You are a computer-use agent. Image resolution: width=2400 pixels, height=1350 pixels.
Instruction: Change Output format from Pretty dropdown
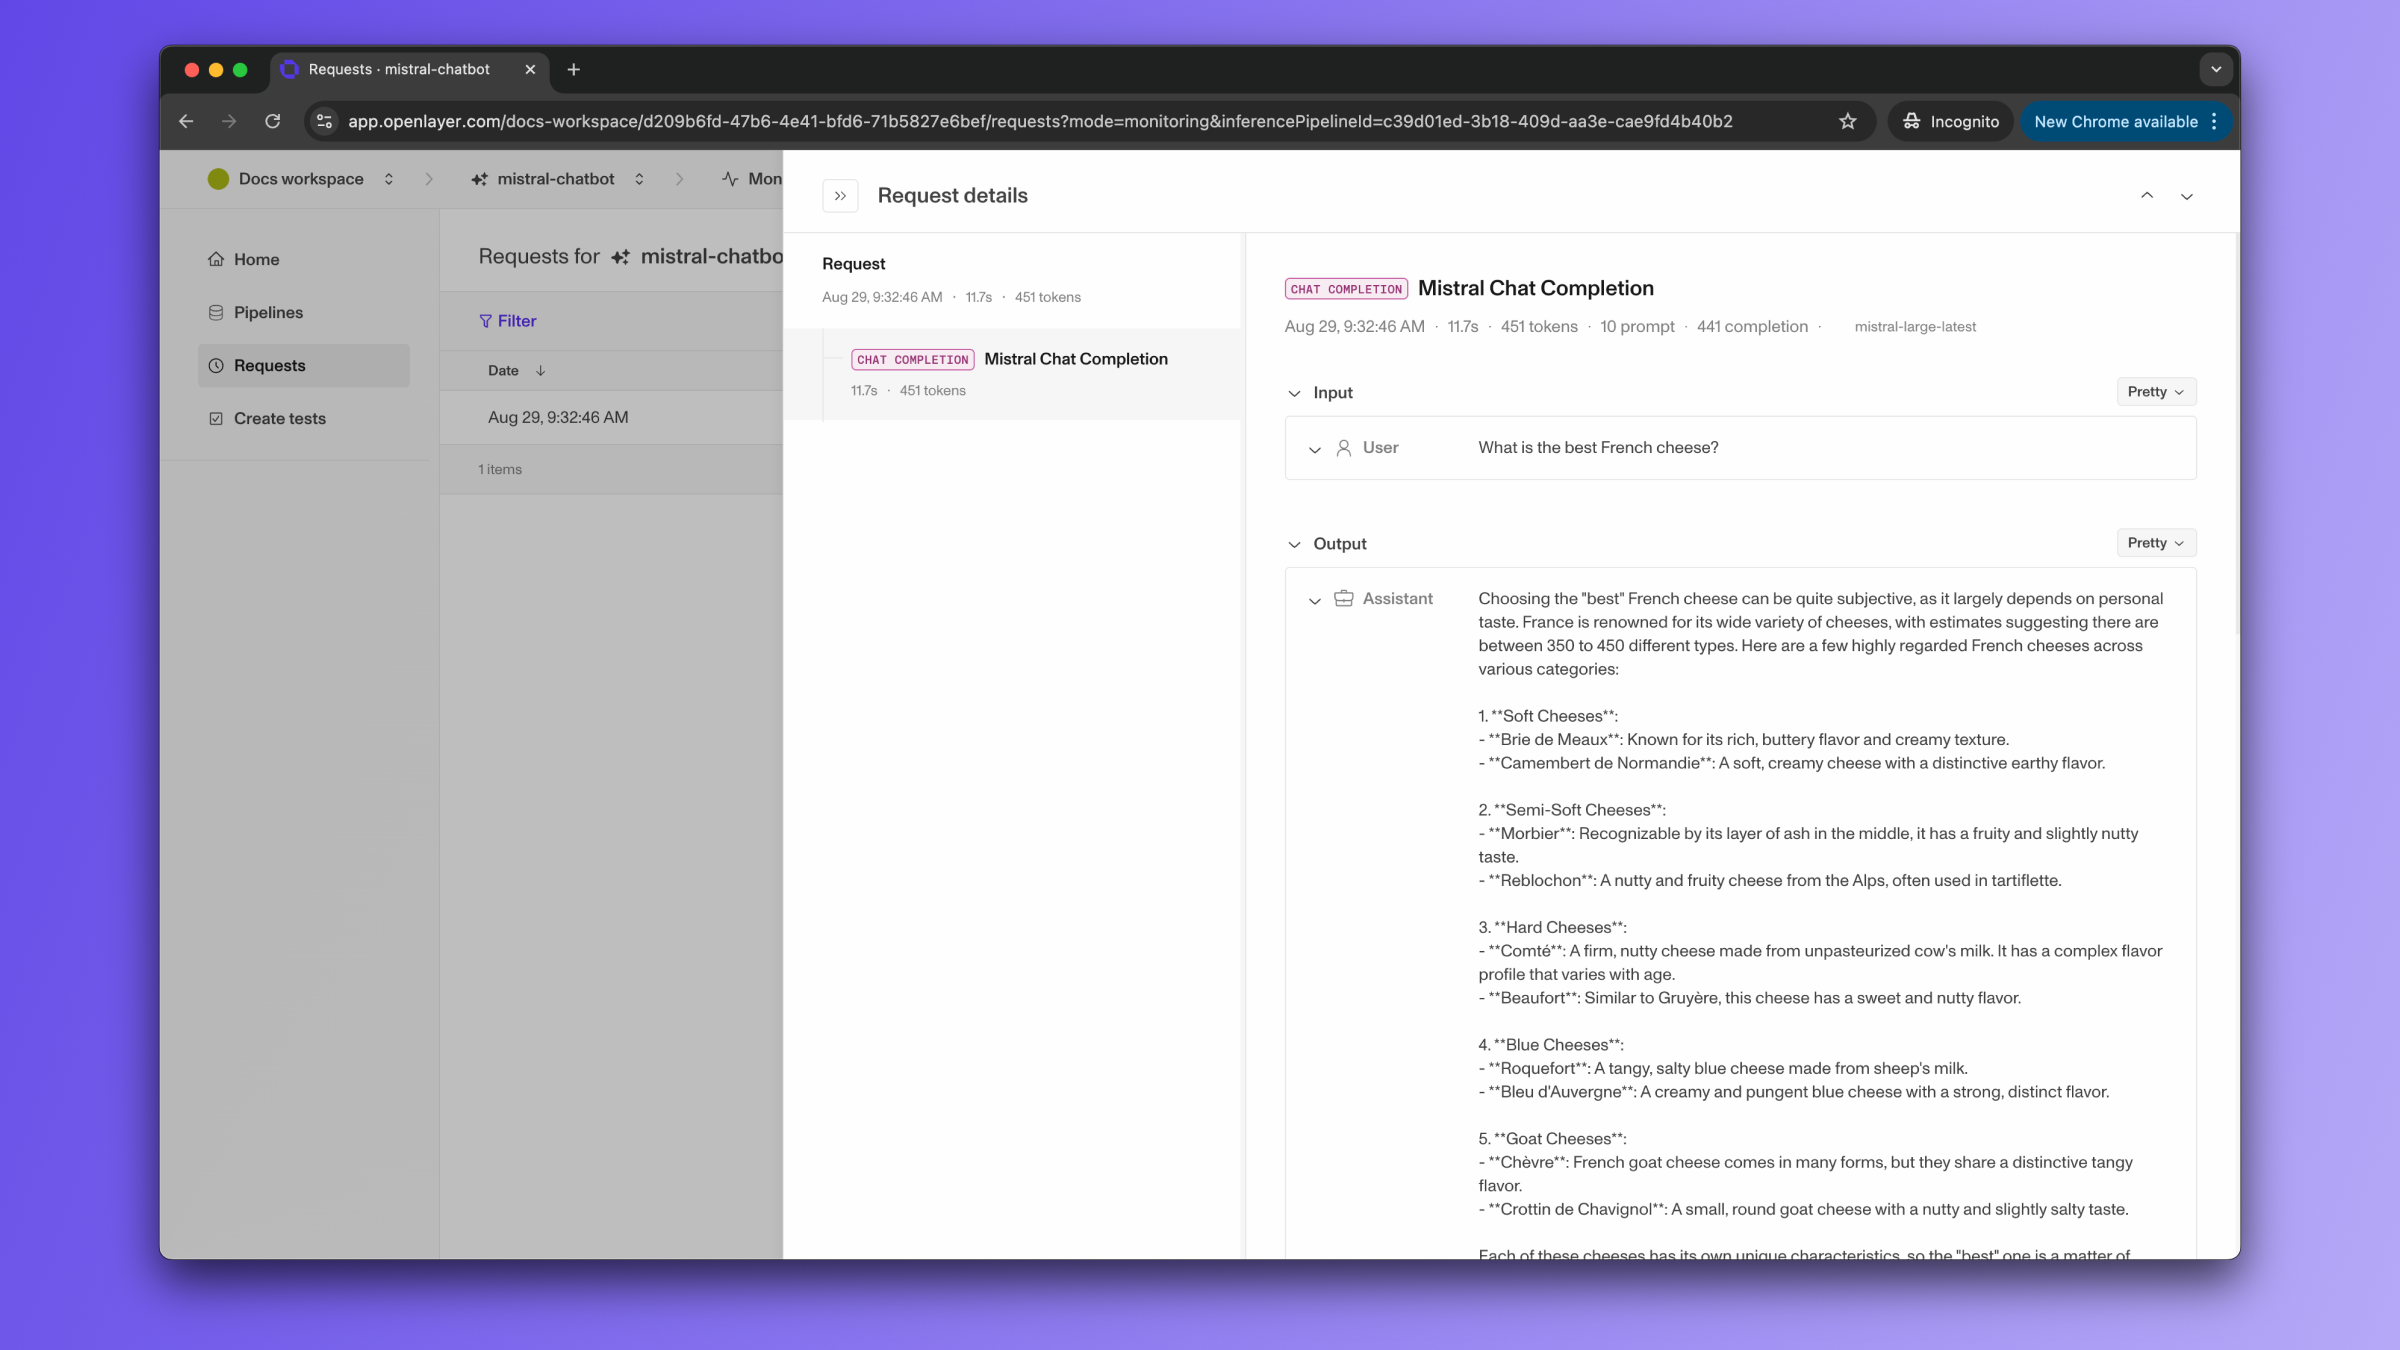pyautogui.click(x=2155, y=543)
